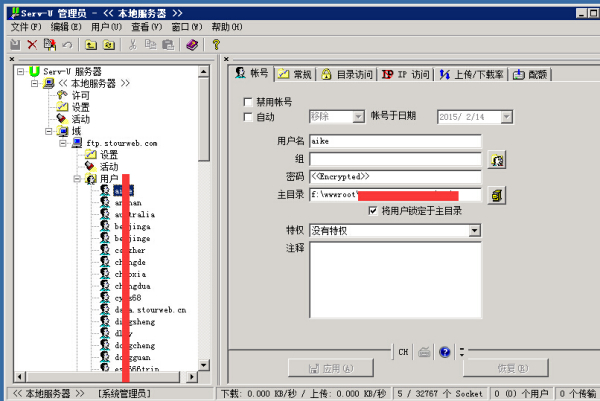The image size is (600, 401).
Task: Click the CH language button
Action: (x=403, y=352)
